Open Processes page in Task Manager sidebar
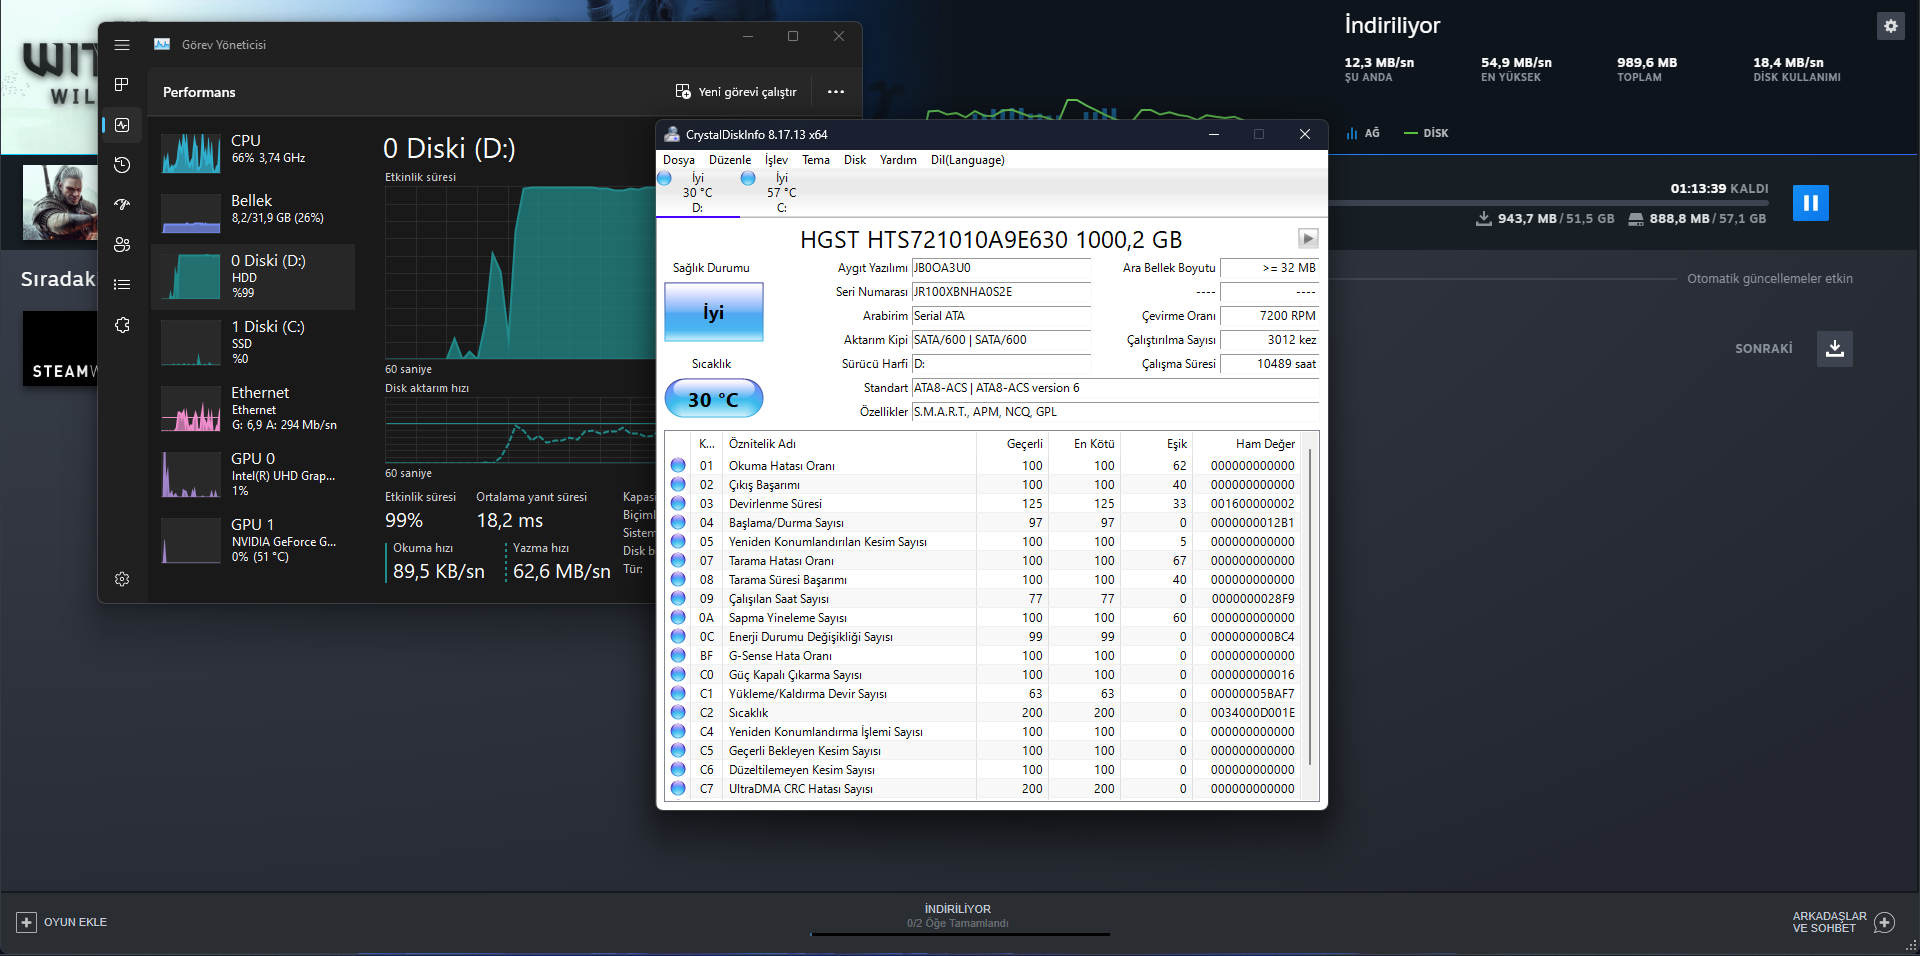 pos(122,85)
